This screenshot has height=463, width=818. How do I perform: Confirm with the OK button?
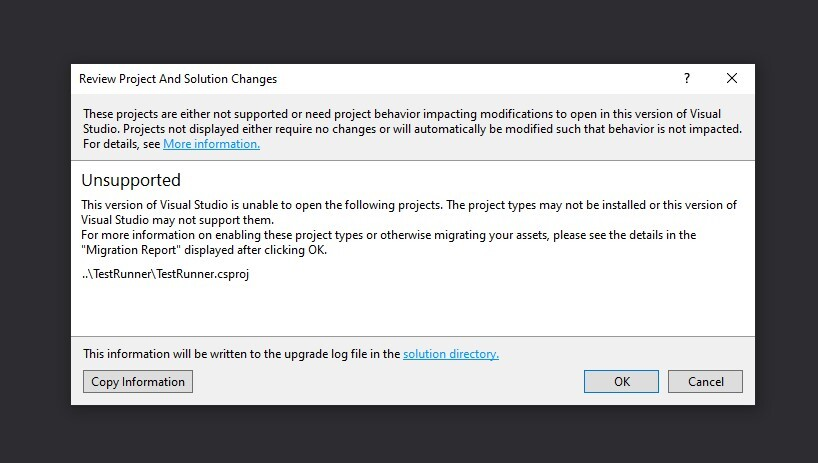(x=621, y=382)
